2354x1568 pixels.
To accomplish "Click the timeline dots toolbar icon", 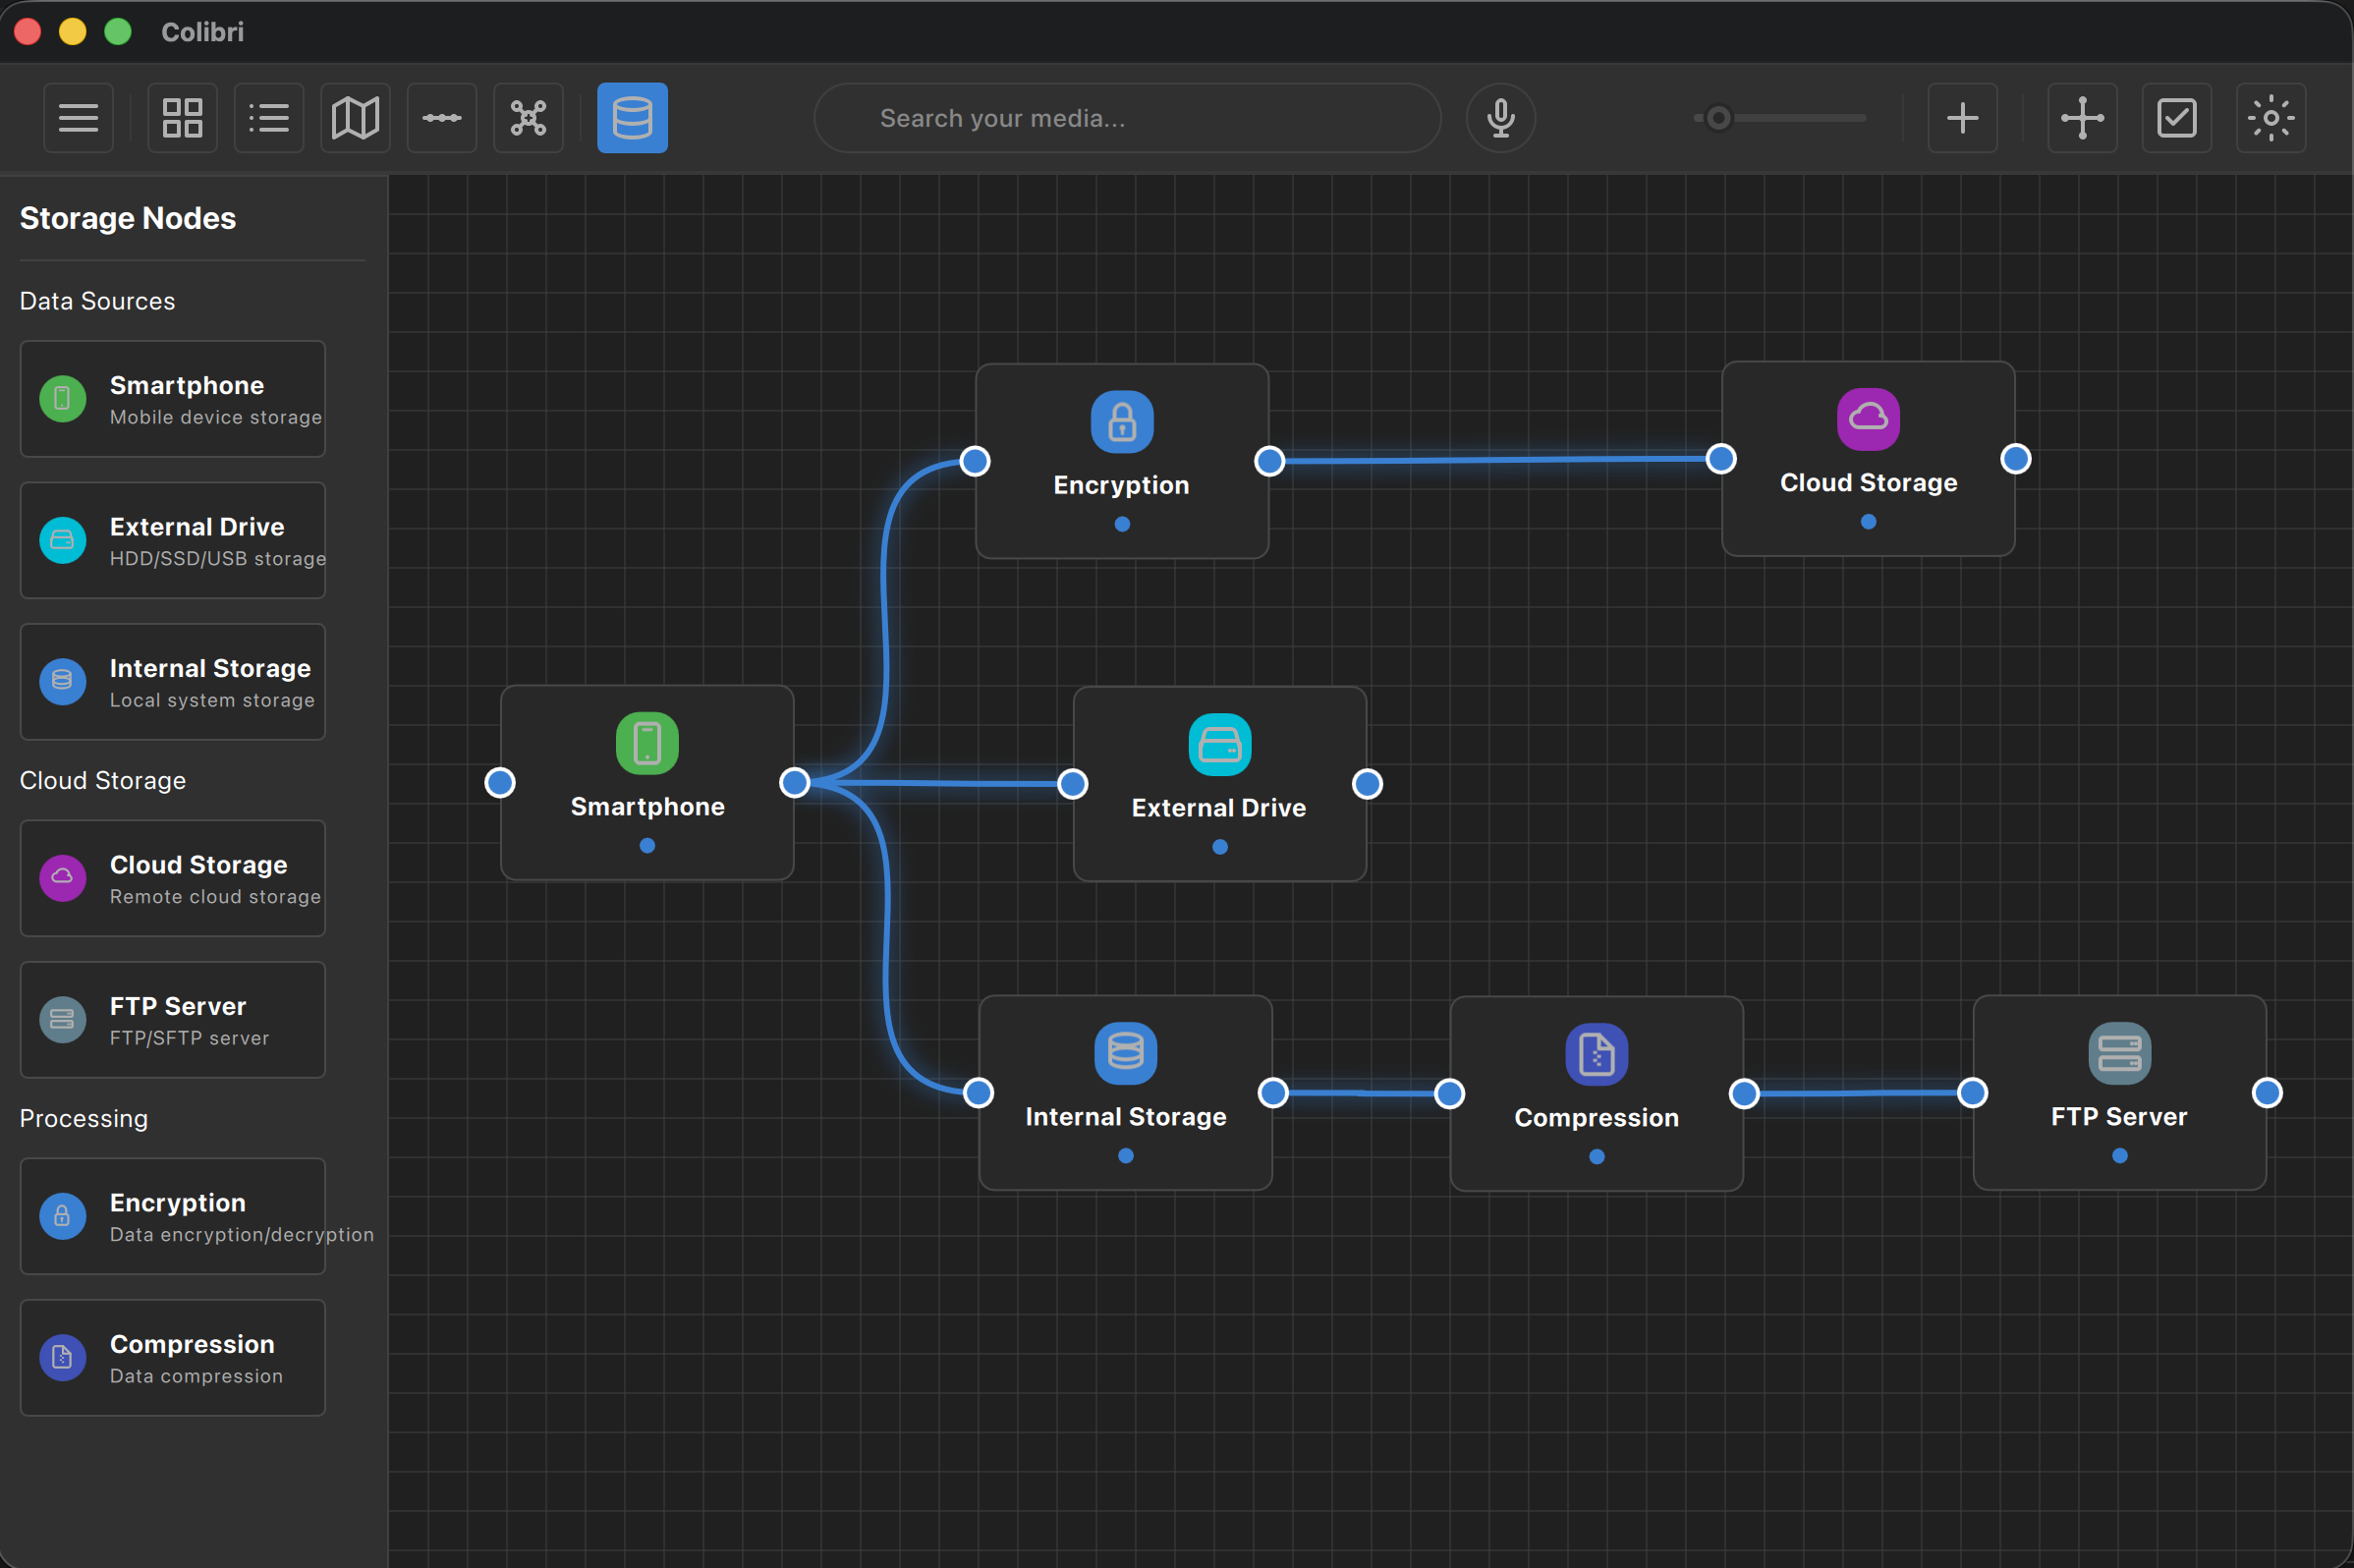I will pos(441,117).
